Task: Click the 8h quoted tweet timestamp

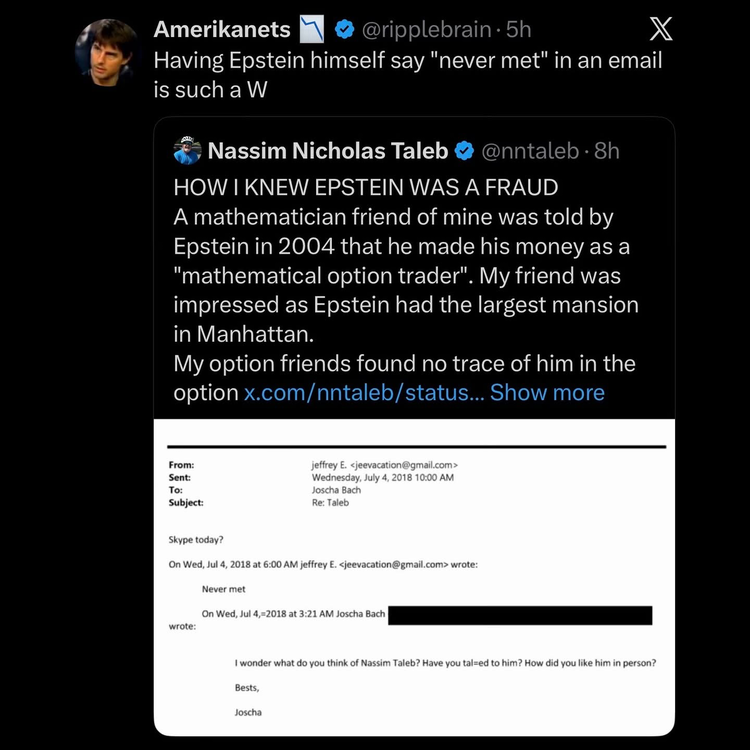Action: 607,151
